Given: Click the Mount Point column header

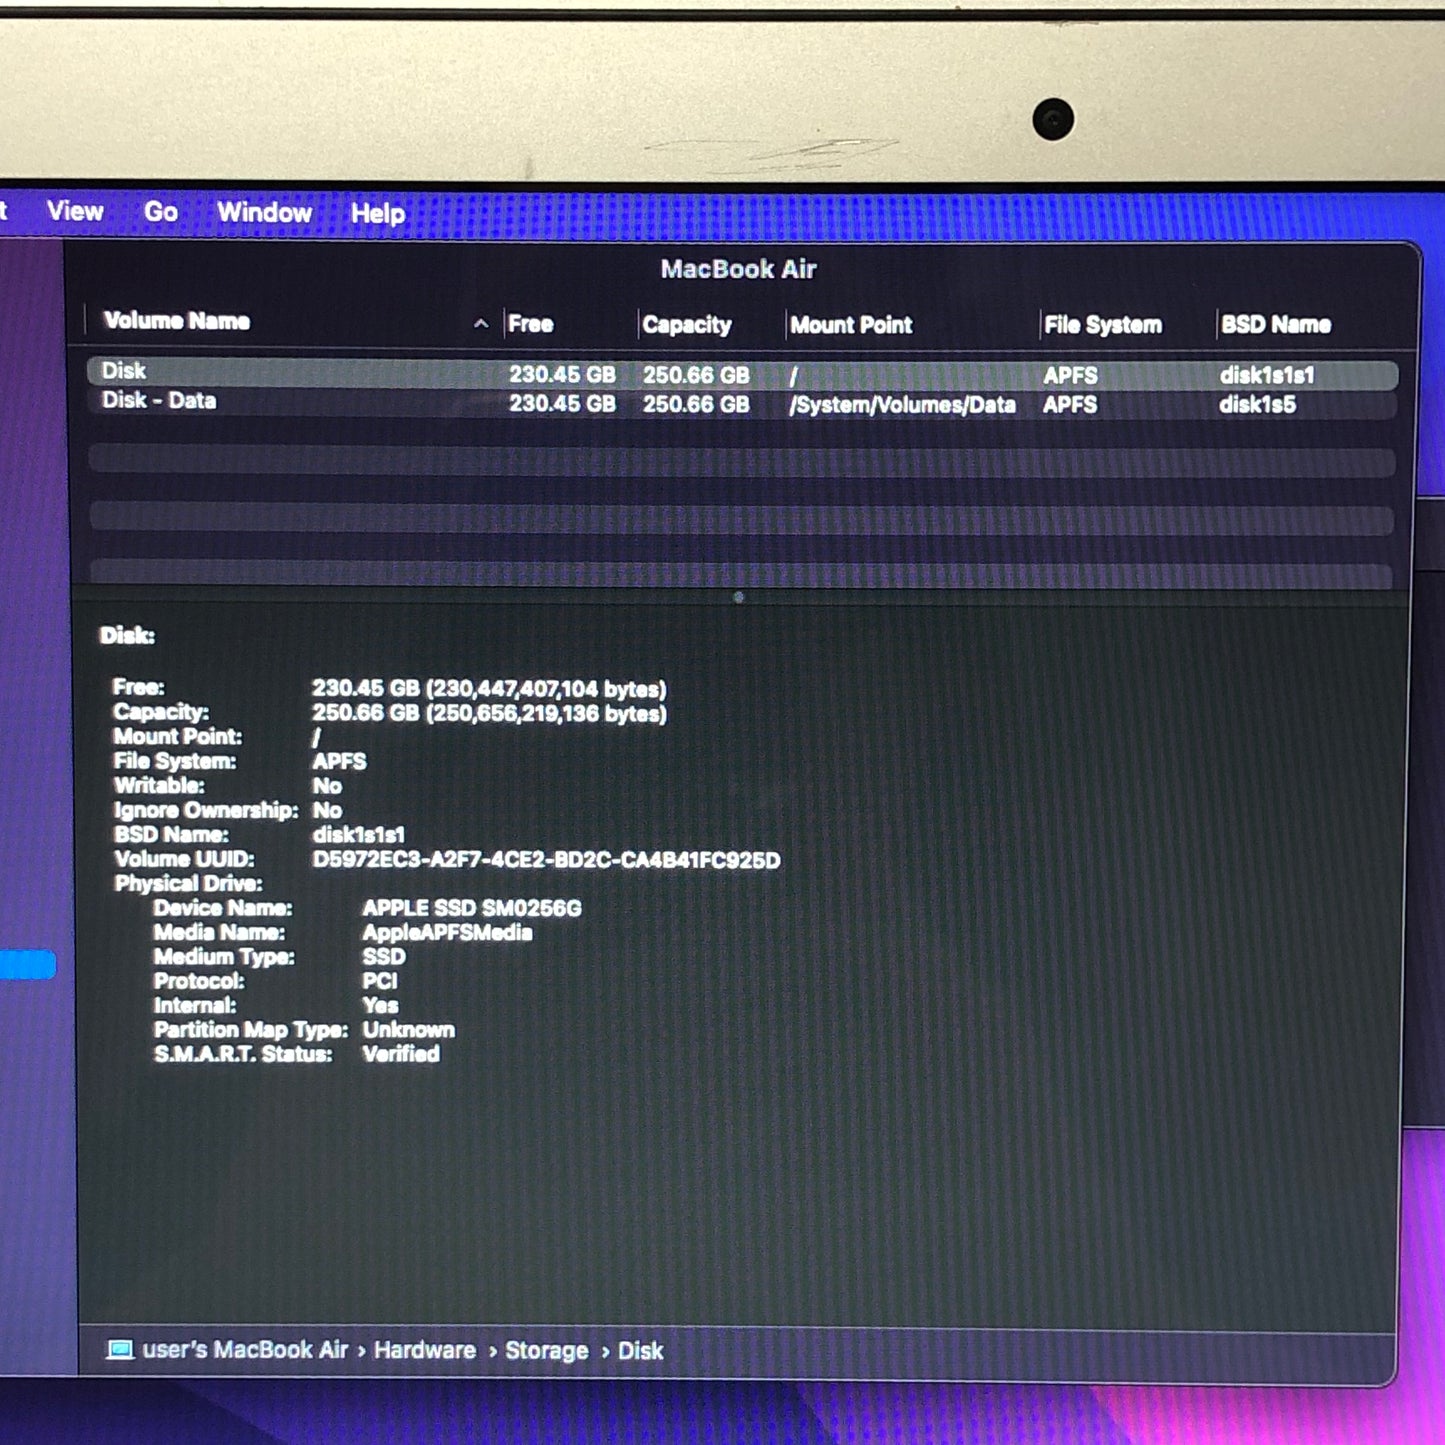Looking at the screenshot, I should coord(851,325).
